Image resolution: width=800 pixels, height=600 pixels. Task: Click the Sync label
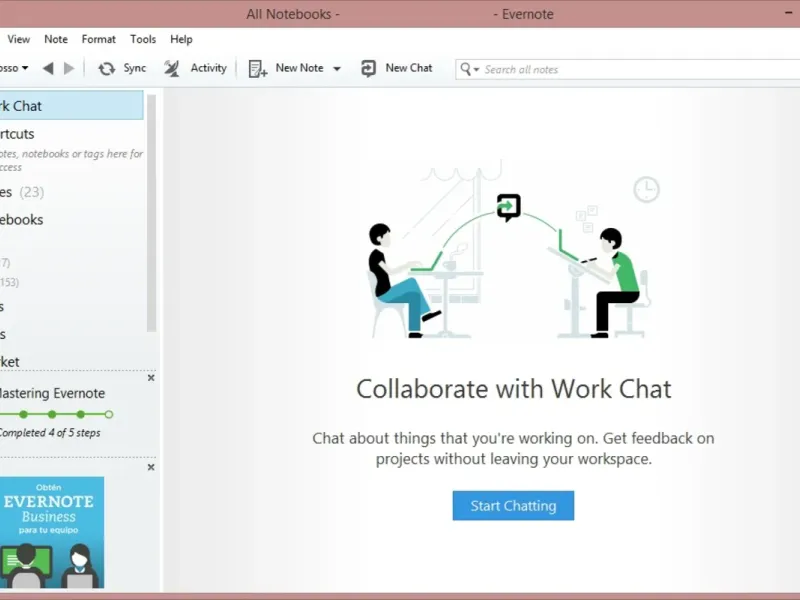pos(135,68)
